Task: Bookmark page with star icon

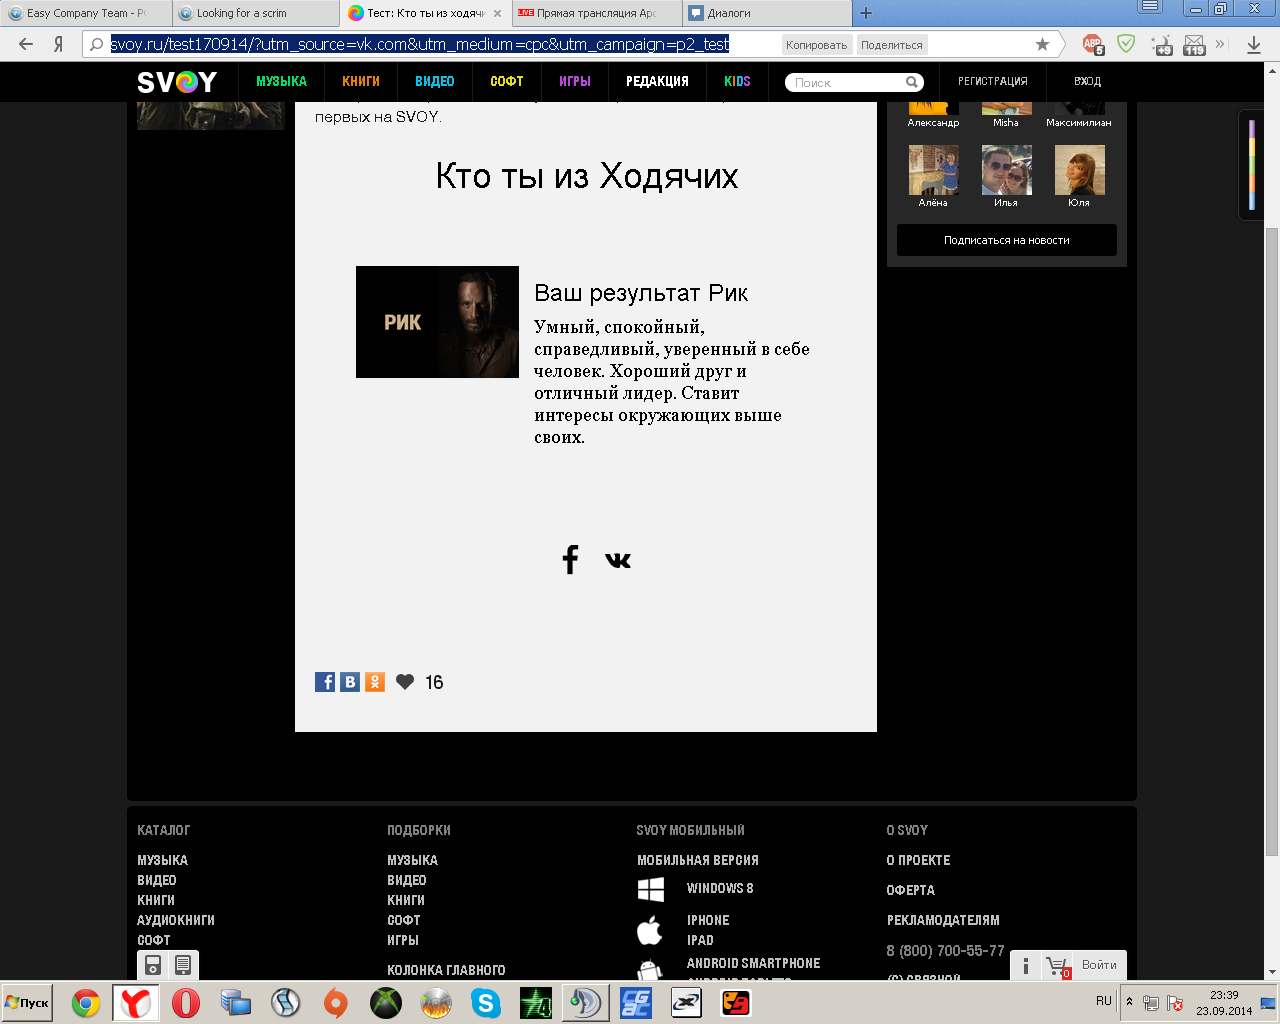Action: 1042,44
